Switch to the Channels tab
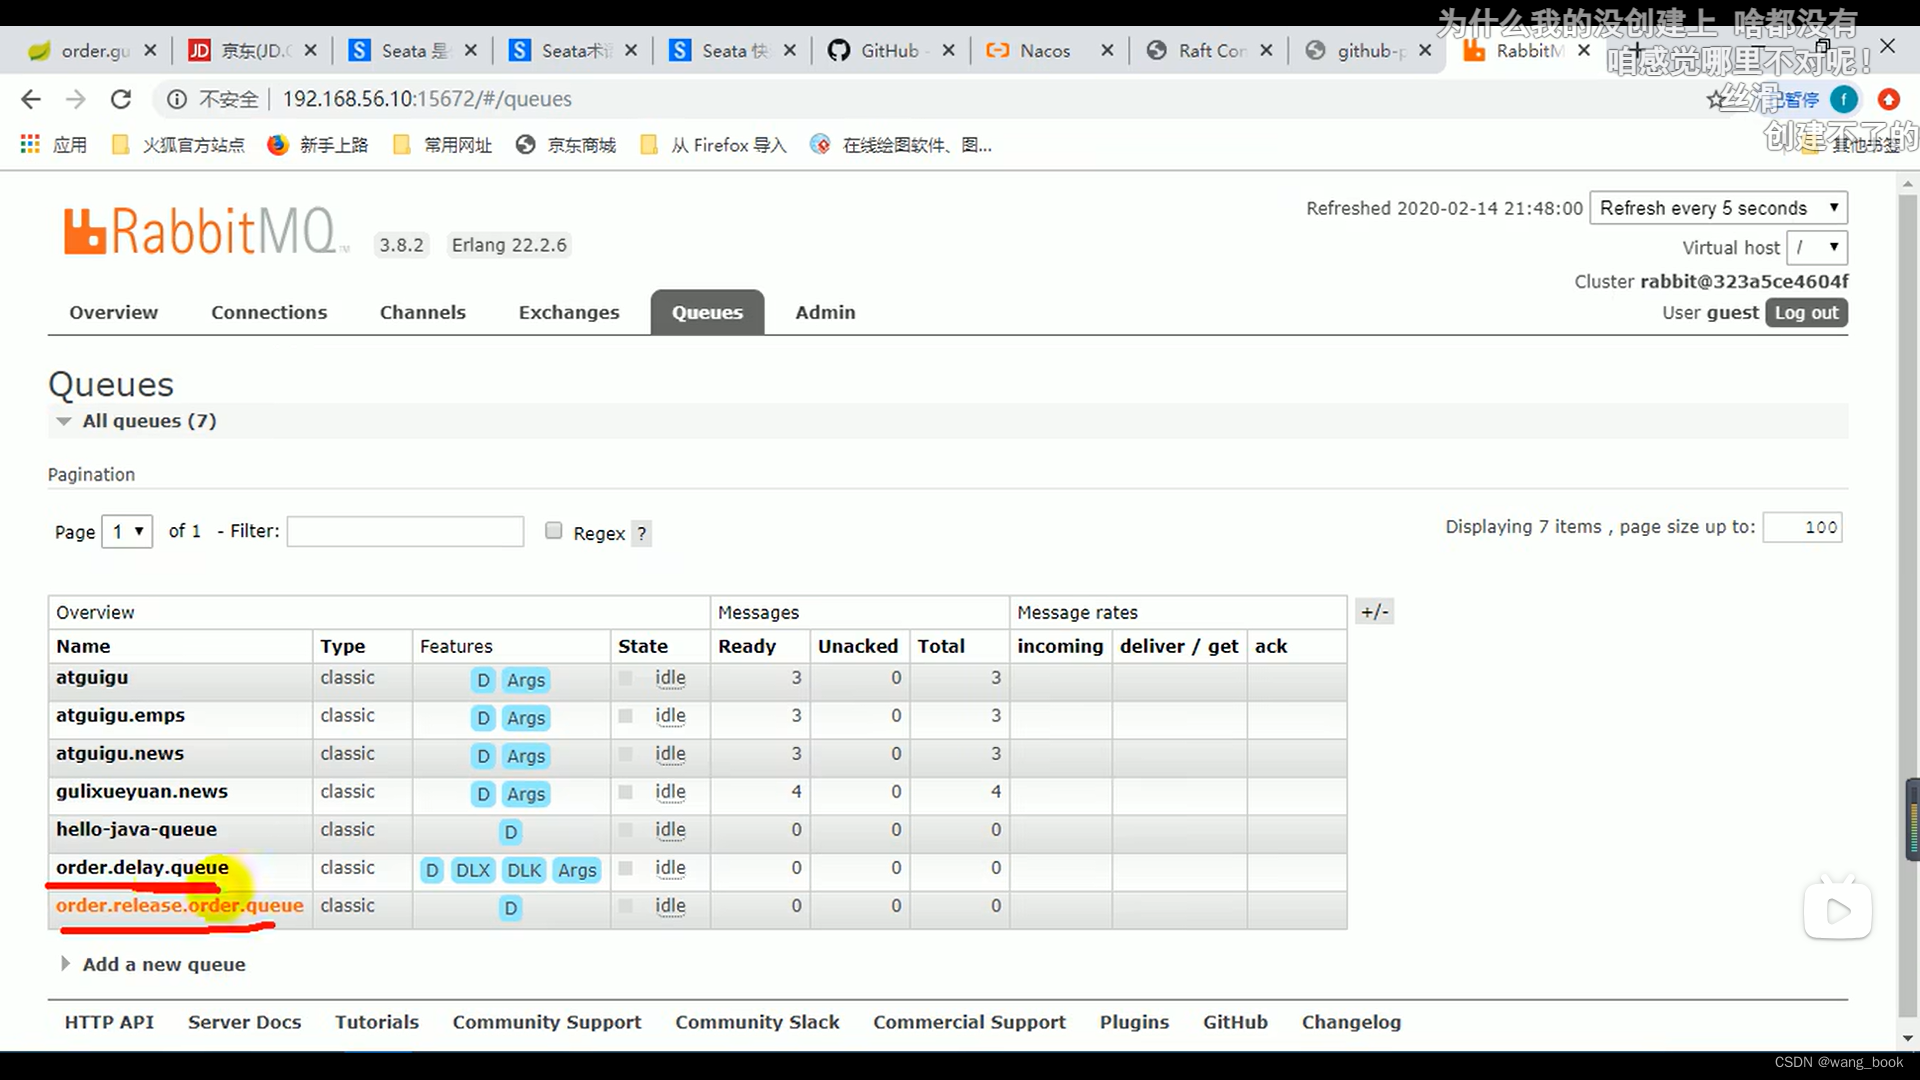The height and width of the screenshot is (1080, 1920). pyautogui.click(x=422, y=313)
